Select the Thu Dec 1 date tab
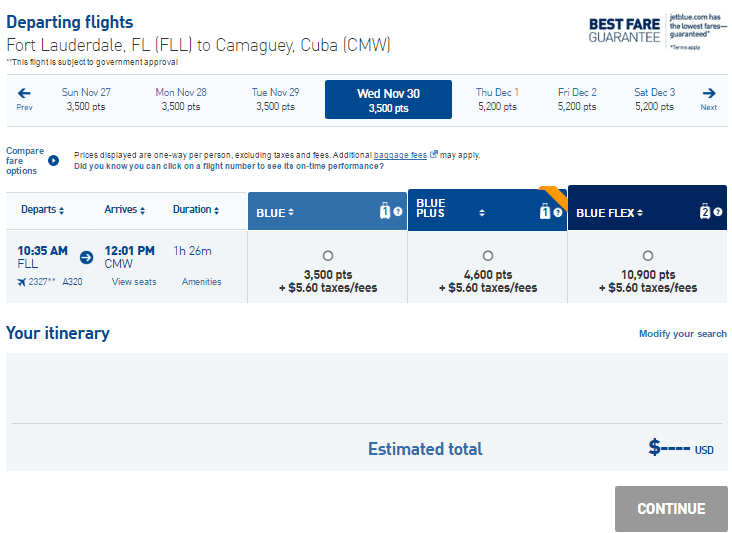 (x=498, y=99)
